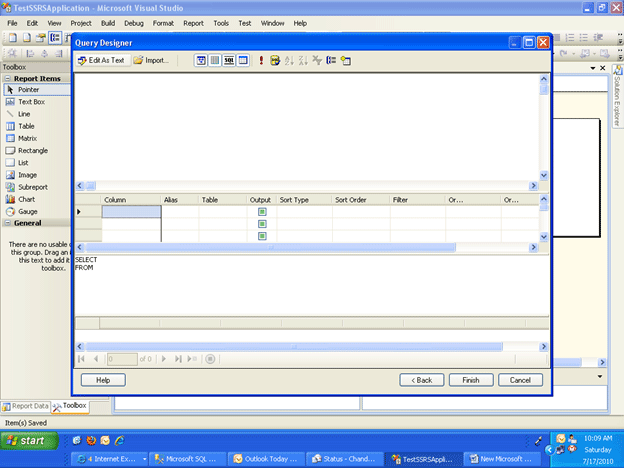The width and height of the screenshot is (624, 468).
Task: Switch to the Toolbox tab
Action: click(70, 406)
